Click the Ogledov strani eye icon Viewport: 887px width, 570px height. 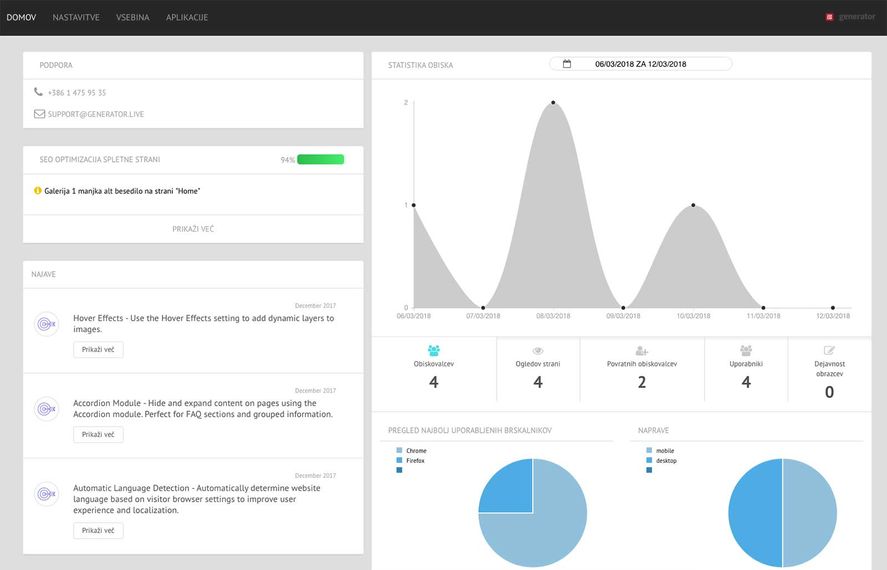tap(538, 351)
